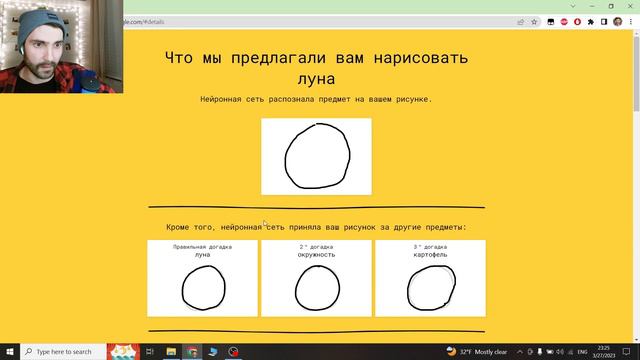This screenshot has width=640, height=360.
Task: Open the third guess картофель card
Action: (430, 278)
